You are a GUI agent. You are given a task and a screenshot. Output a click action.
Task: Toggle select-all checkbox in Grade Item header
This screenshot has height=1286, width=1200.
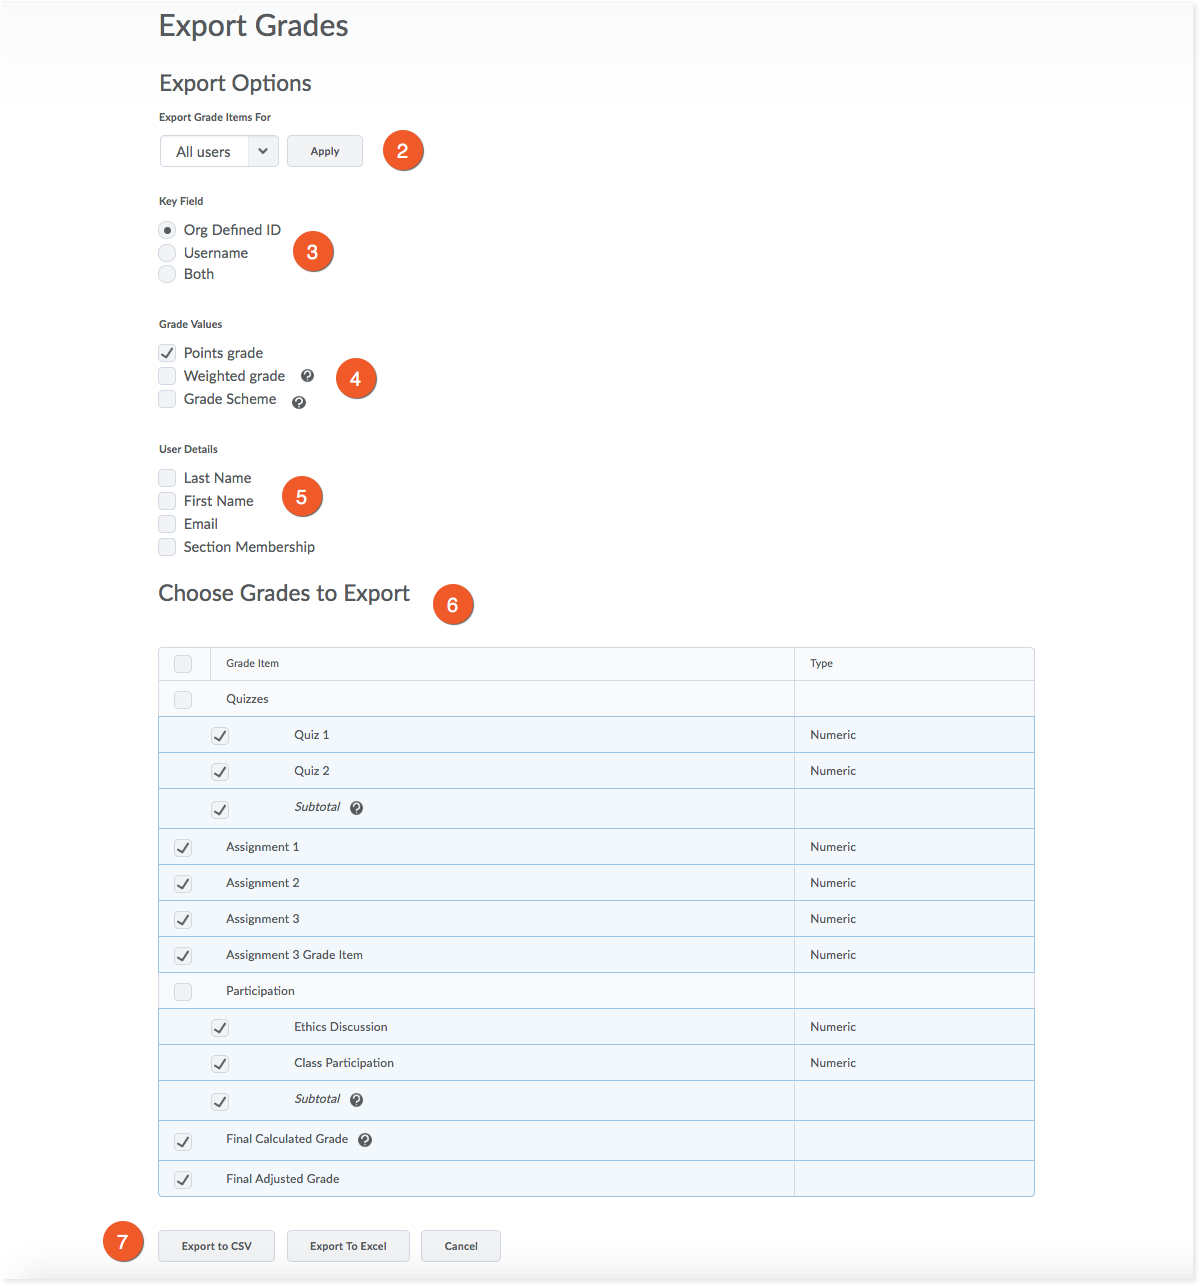(x=183, y=664)
